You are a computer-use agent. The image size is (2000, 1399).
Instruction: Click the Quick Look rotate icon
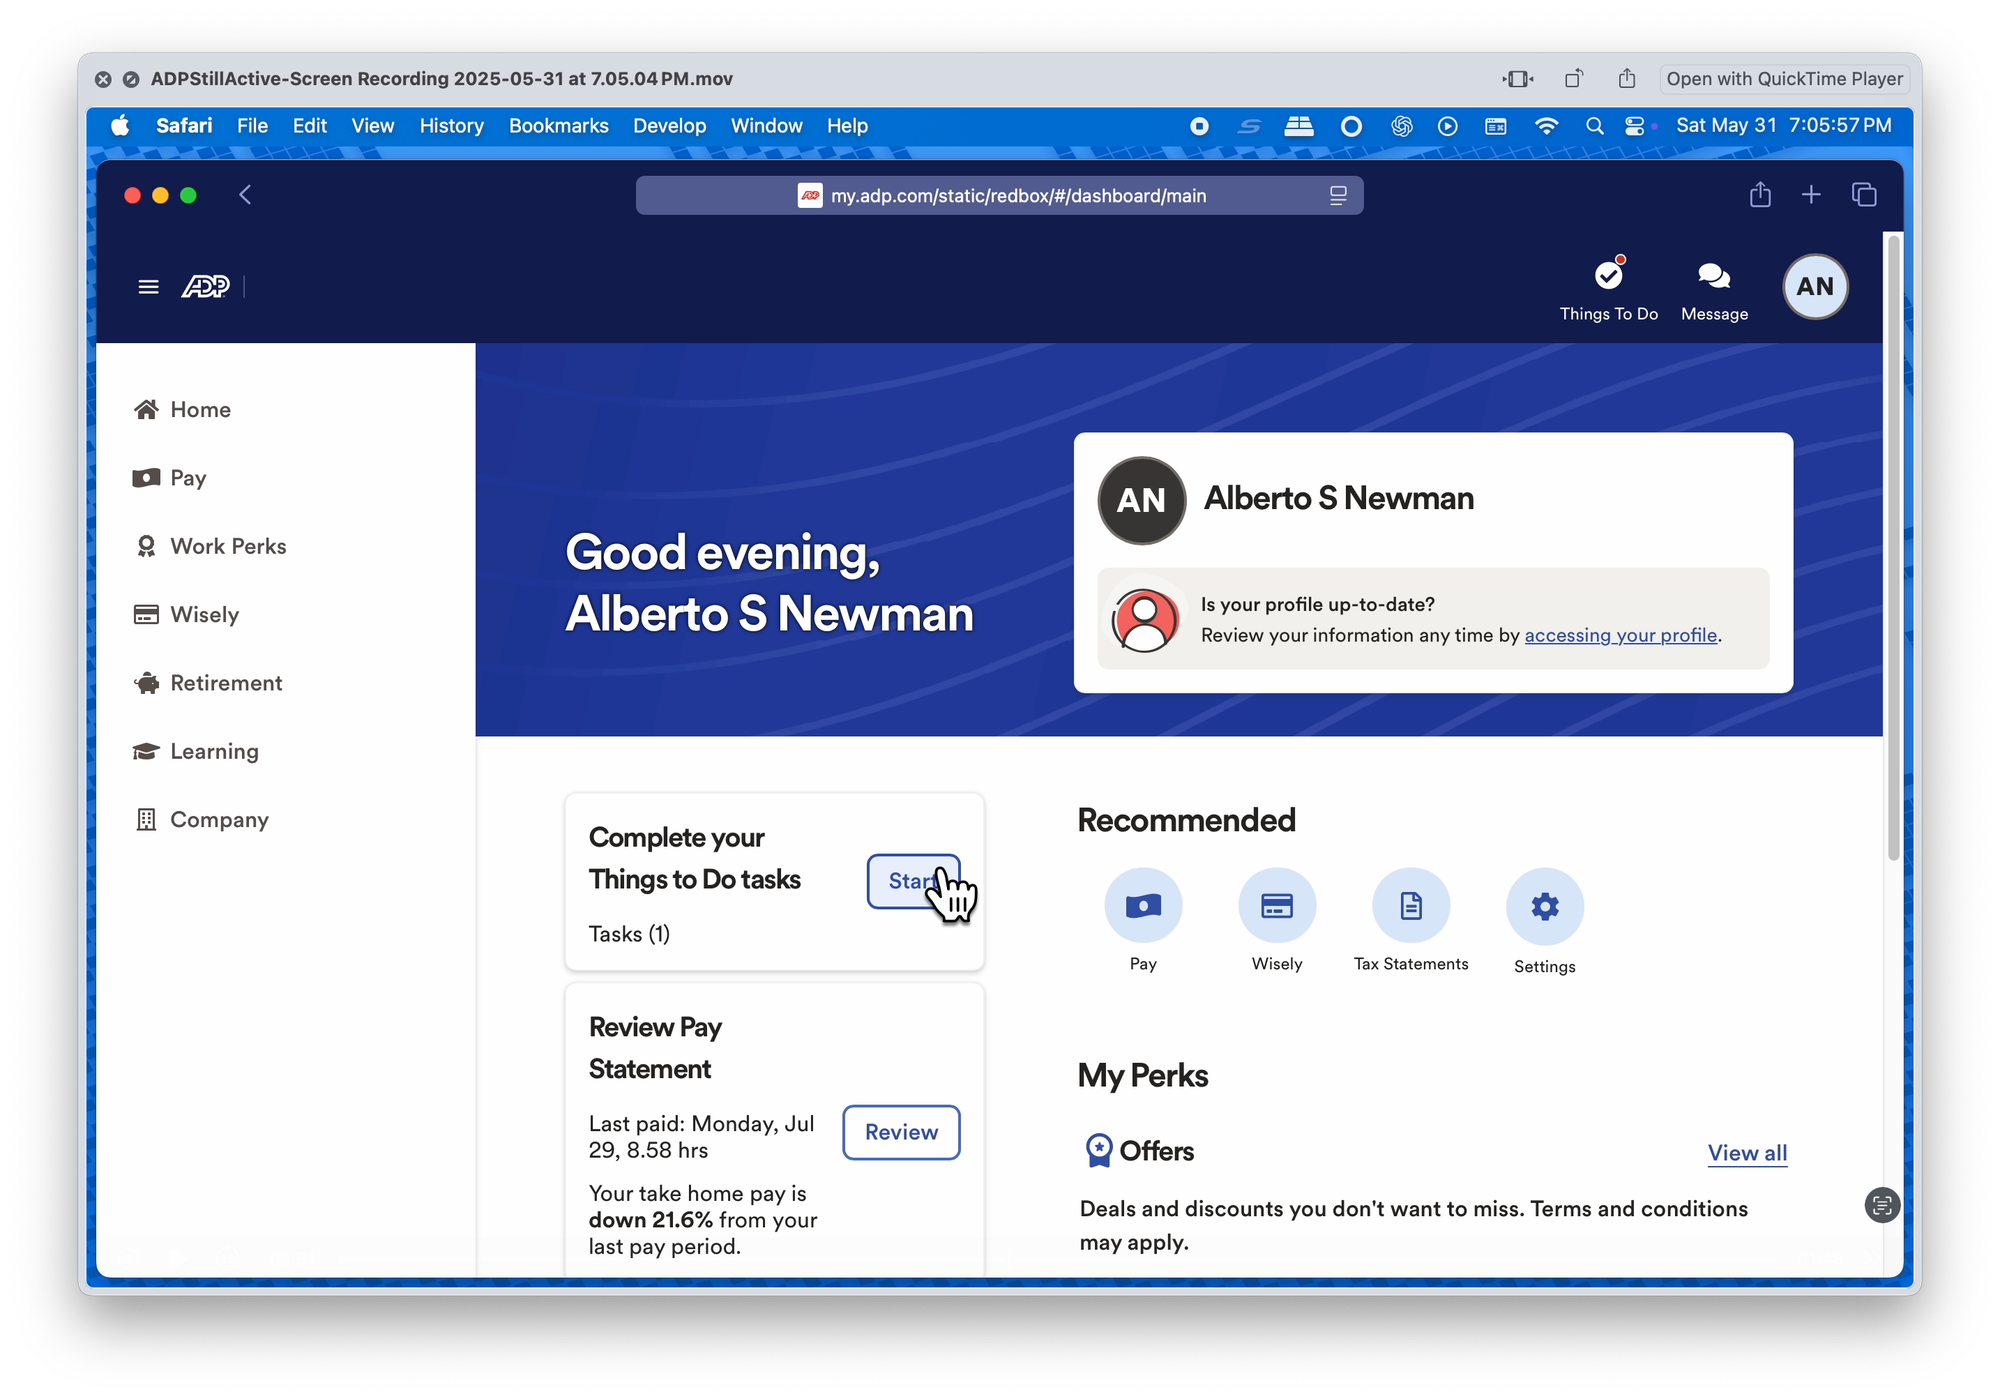pyautogui.click(x=1574, y=79)
